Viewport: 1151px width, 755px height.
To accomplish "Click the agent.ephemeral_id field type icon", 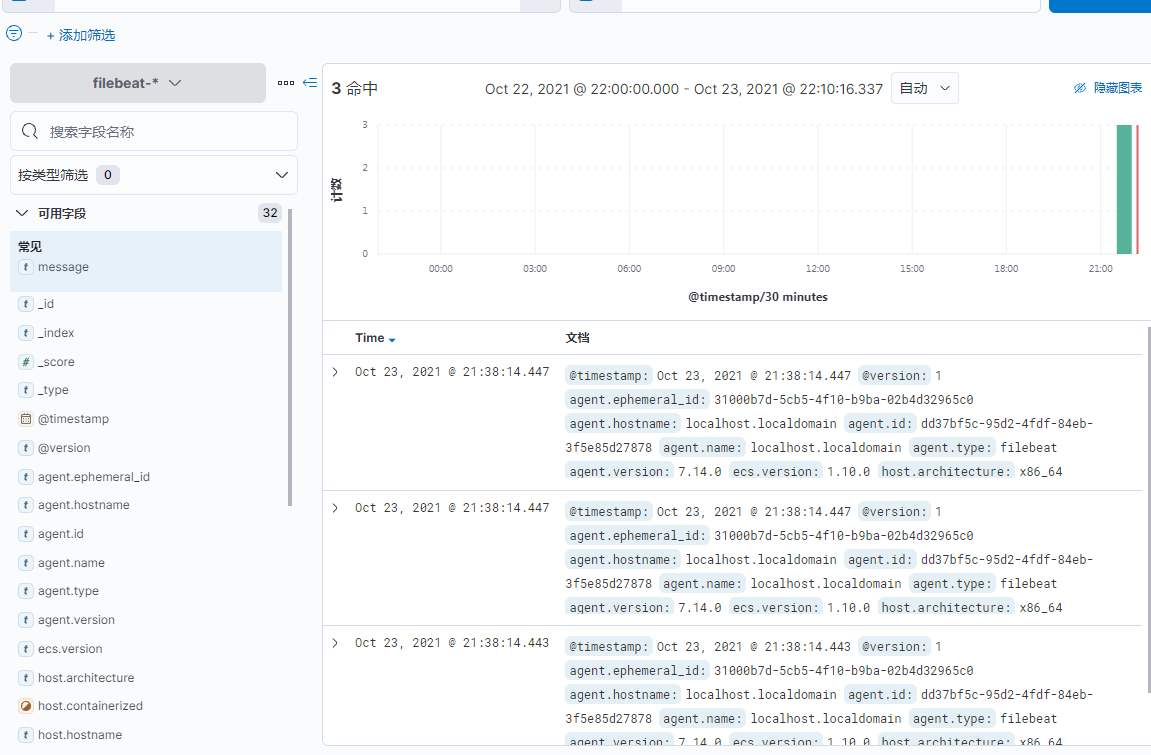I will click(26, 477).
